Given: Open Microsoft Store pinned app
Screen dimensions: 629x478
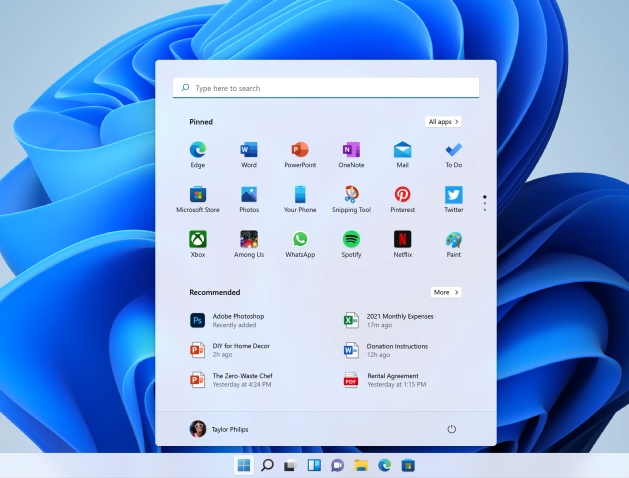Looking at the screenshot, I should click(197, 195).
